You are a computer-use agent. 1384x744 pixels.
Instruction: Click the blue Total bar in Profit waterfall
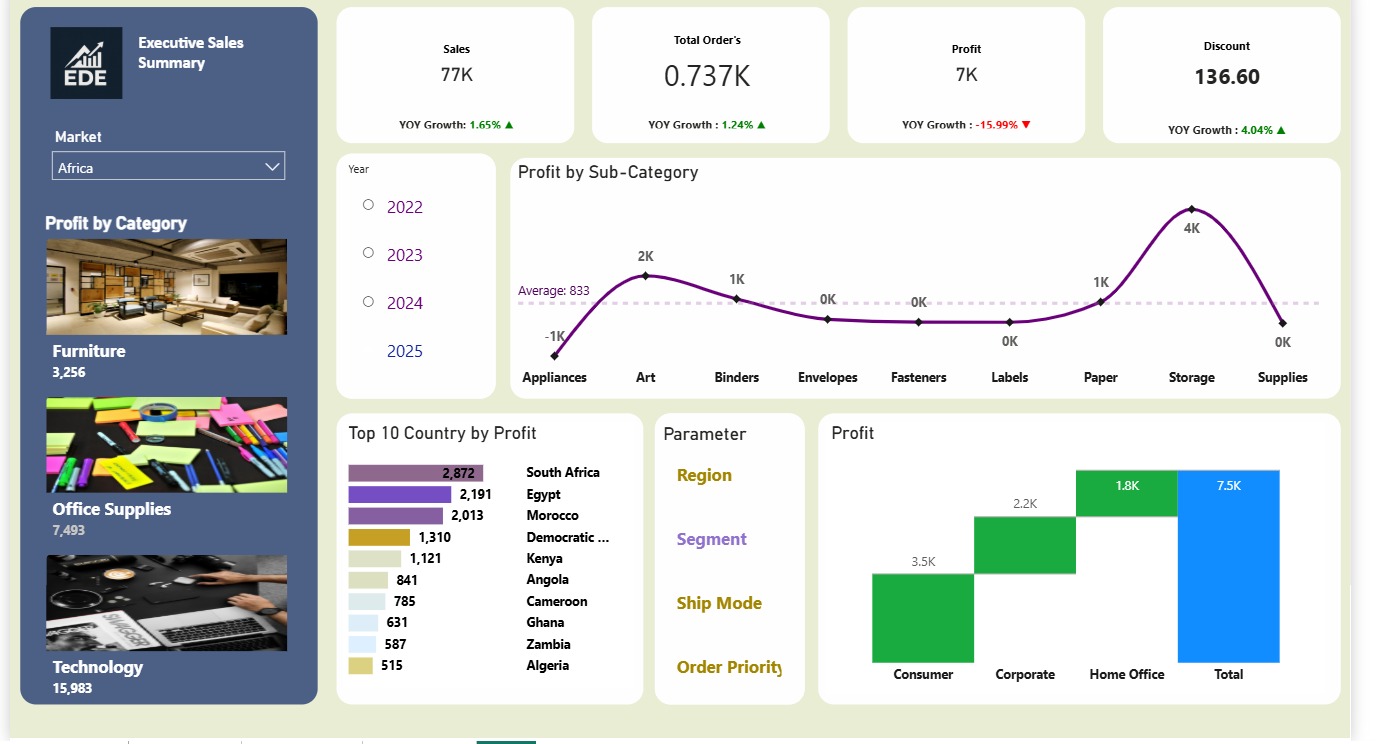[1228, 566]
